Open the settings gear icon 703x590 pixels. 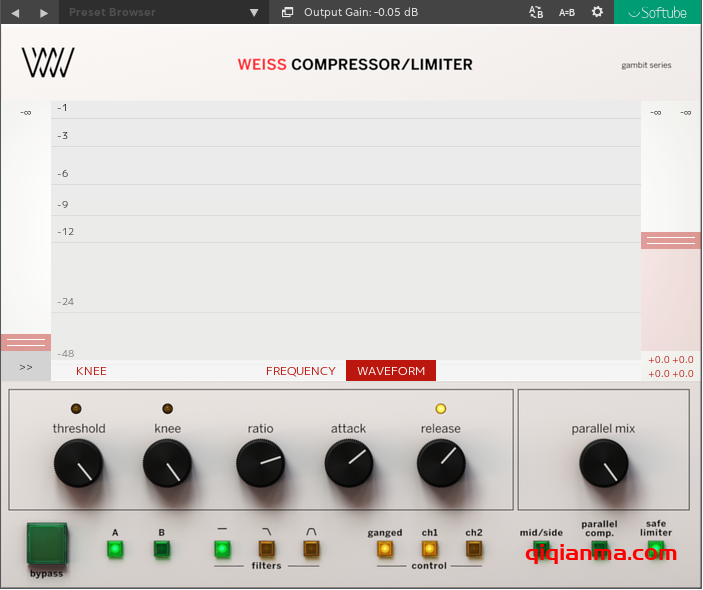[x=597, y=12]
